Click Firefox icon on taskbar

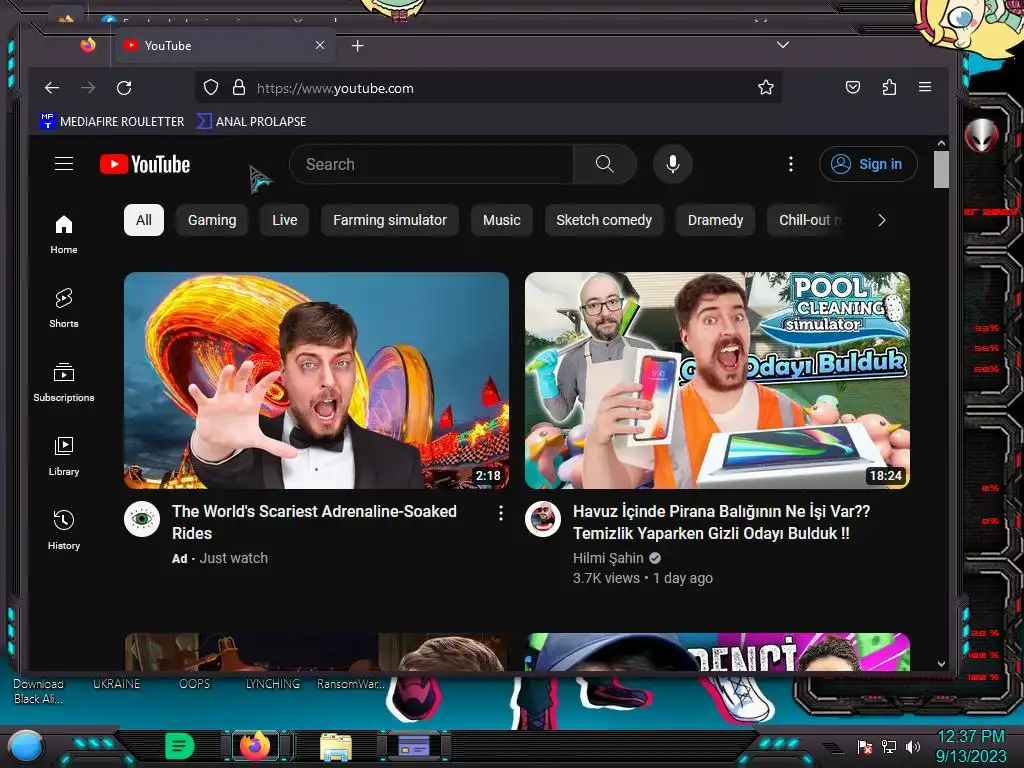[x=255, y=746]
